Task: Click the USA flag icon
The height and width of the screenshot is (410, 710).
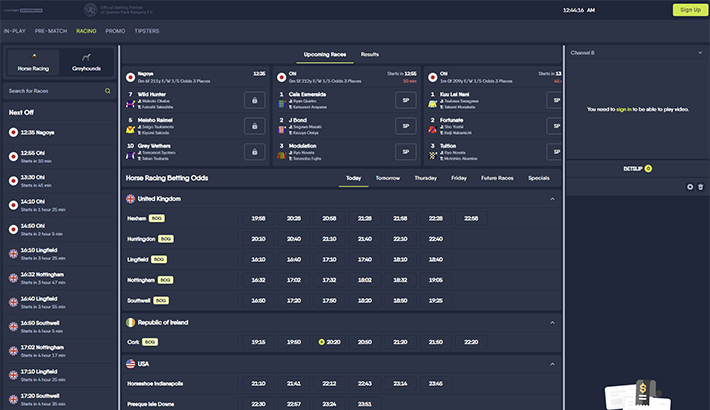Action: coord(130,363)
